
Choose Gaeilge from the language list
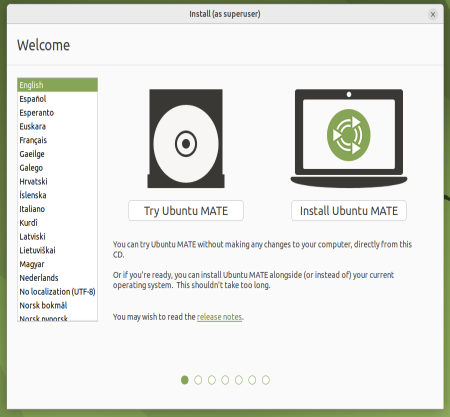[57, 154]
